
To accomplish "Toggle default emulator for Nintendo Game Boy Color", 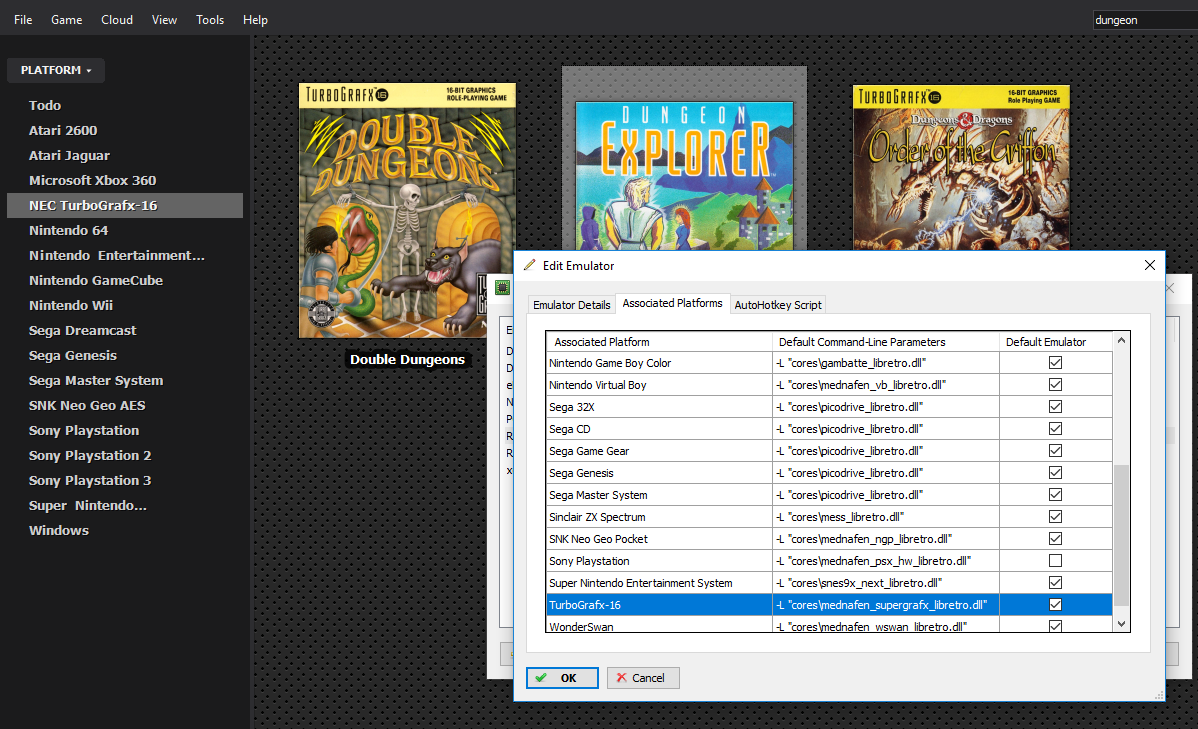I will [x=1055, y=362].
